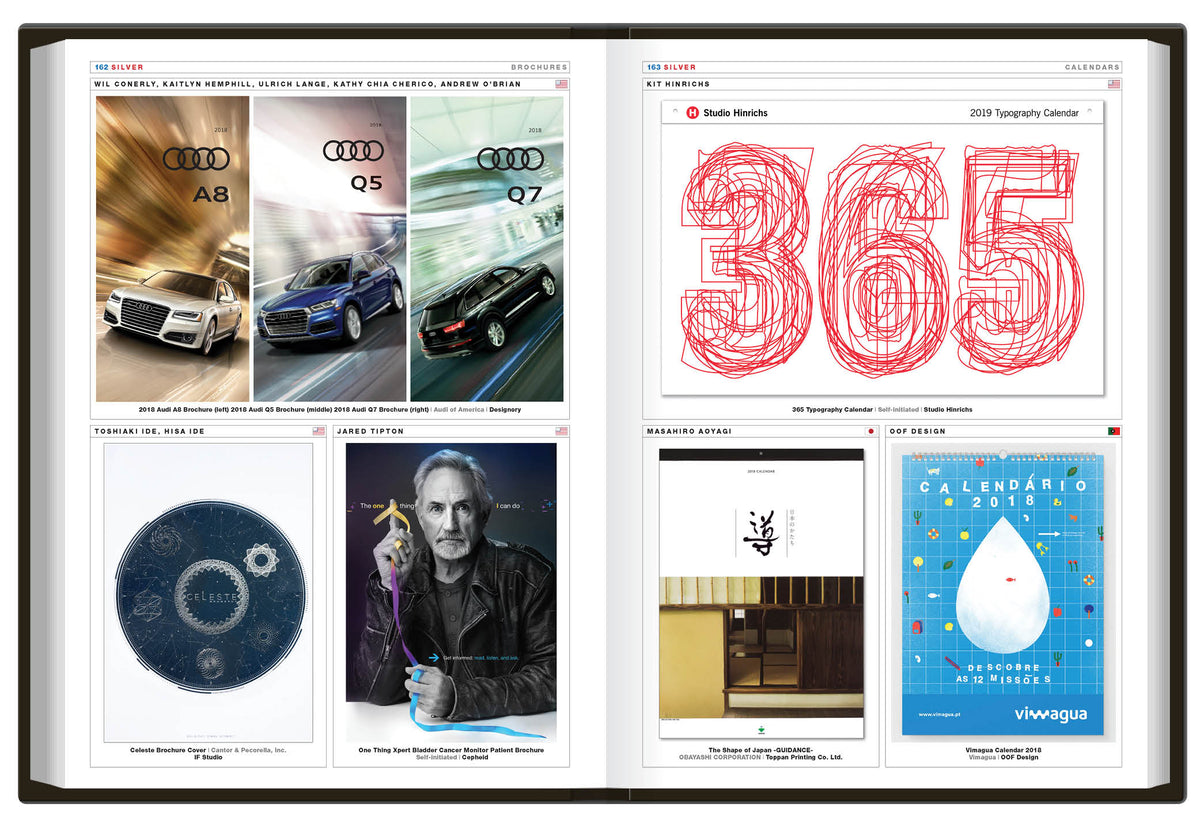Click the US flag in the Kit Hinrichs row

click(x=1114, y=85)
